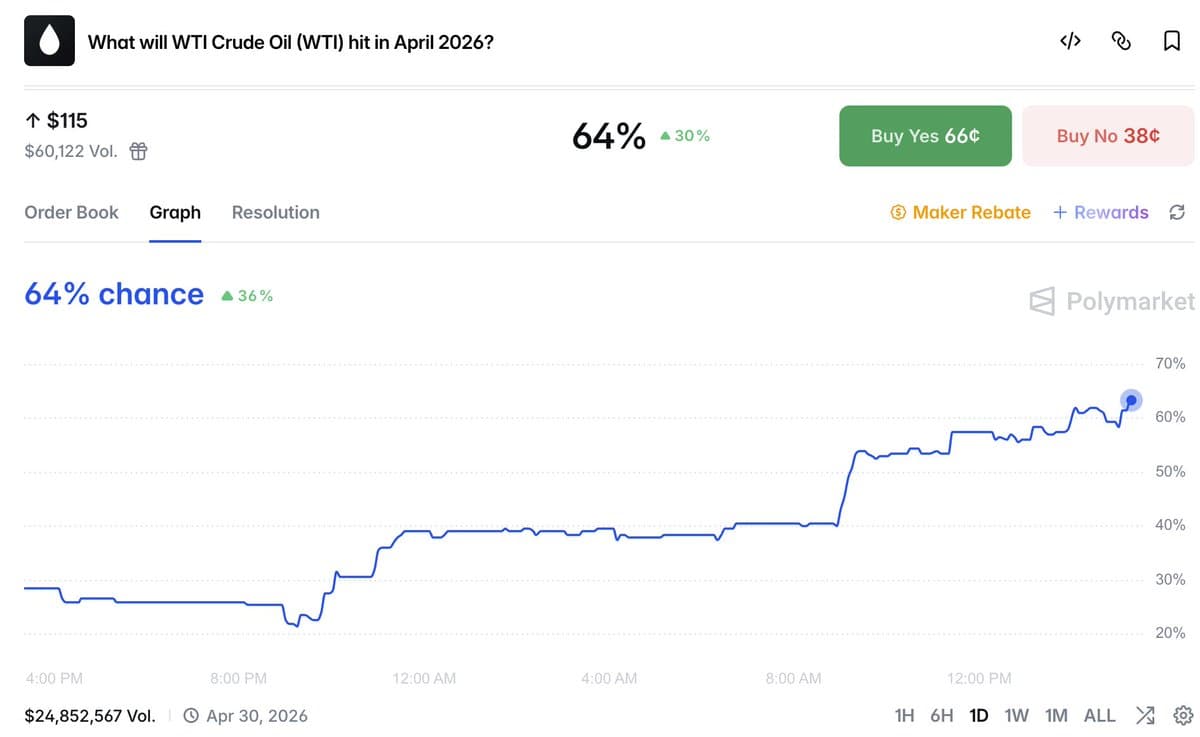Open the Order Book tab
This screenshot has height=737, width=1200.
(71, 212)
